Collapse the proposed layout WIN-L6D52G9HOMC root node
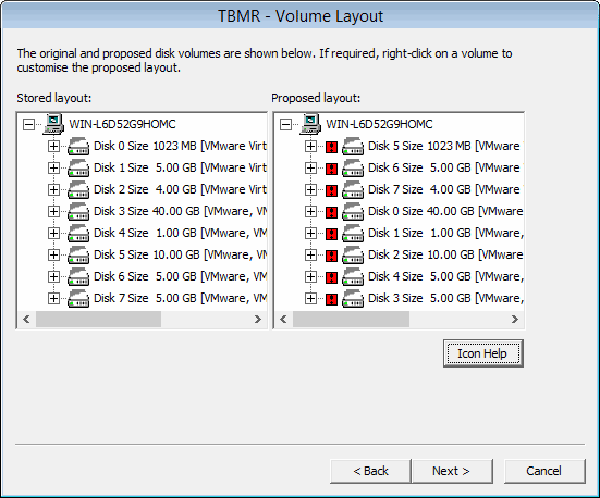 286,124
